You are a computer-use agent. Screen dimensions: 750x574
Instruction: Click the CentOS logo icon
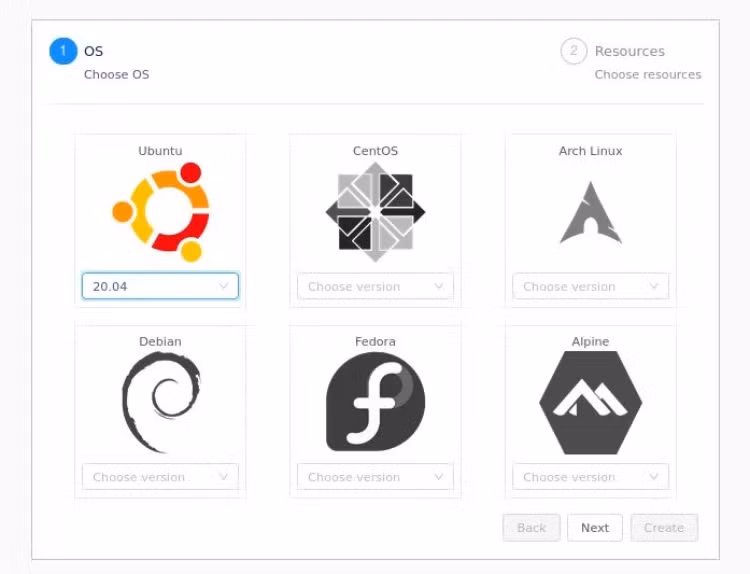pos(375,212)
